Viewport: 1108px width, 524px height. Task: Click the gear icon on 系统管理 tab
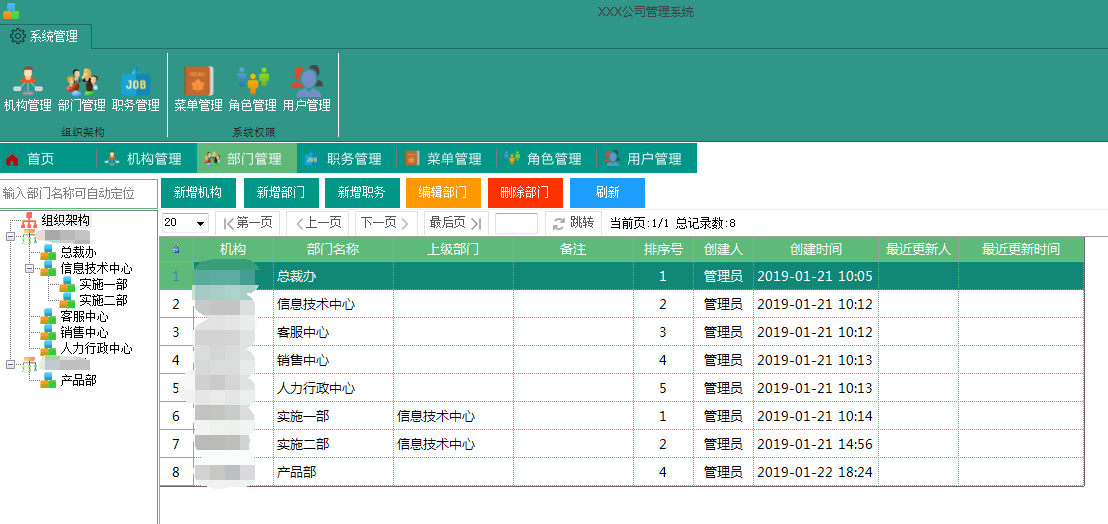(x=18, y=36)
